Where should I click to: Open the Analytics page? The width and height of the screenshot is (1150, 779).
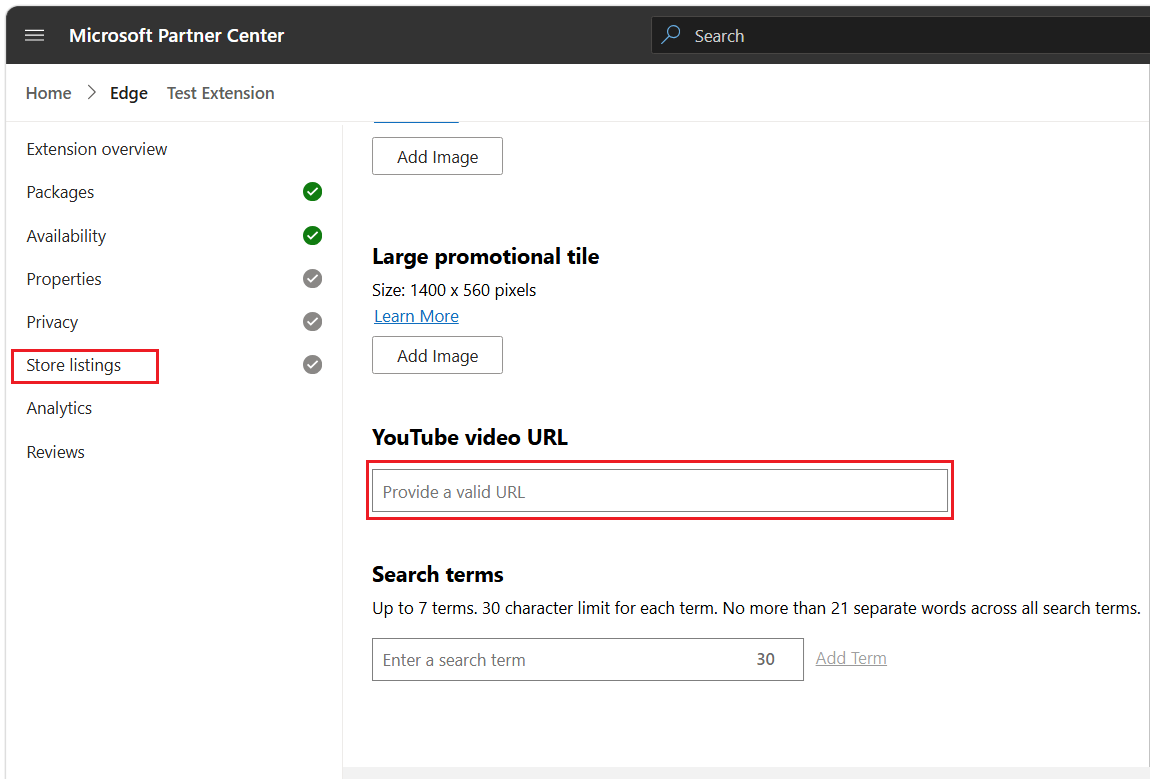[59, 409]
